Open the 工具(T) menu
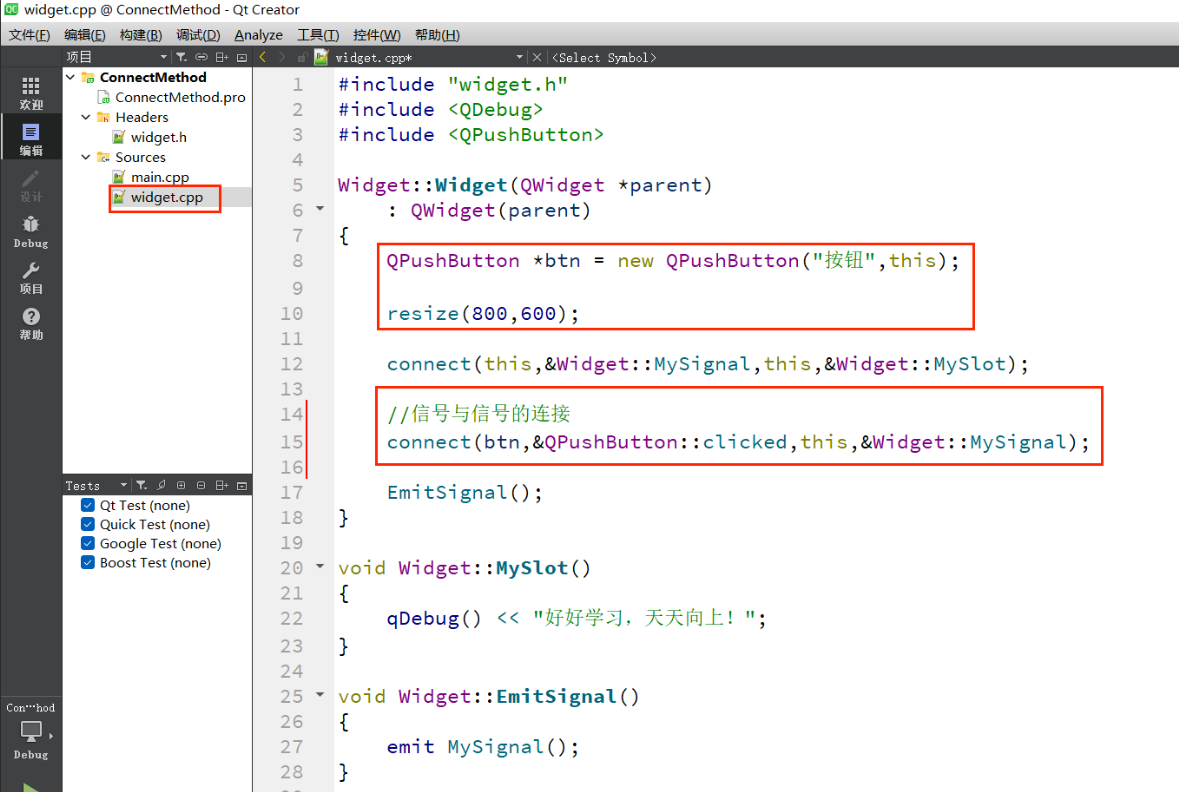Image resolution: width=1179 pixels, height=792 pixels. click(x=318, y=35)
